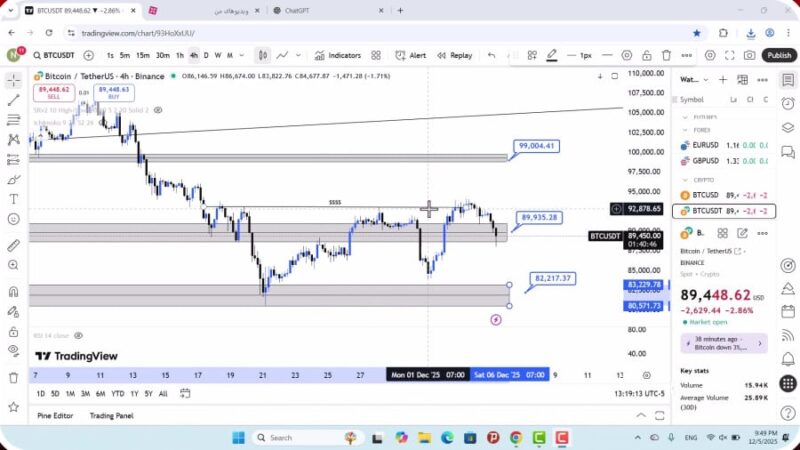Activate the Zoom In magnifier tool
Image resolution: width=800 pixels, height=450 pixels.
click(14, 268)
